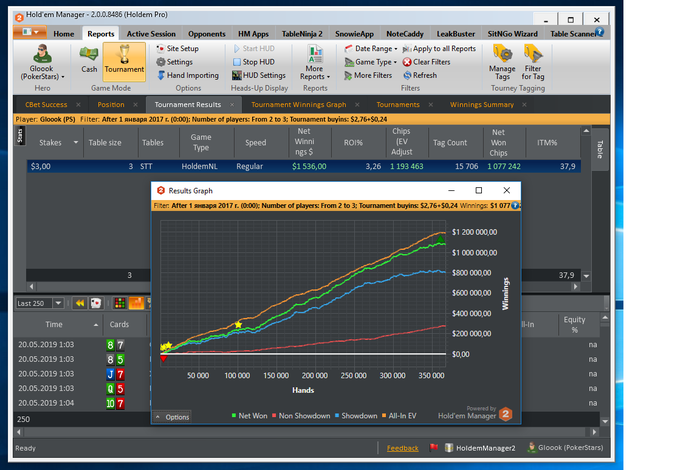
Task: Open NoteCaddy ribbon tab
Action: (404, 33)
